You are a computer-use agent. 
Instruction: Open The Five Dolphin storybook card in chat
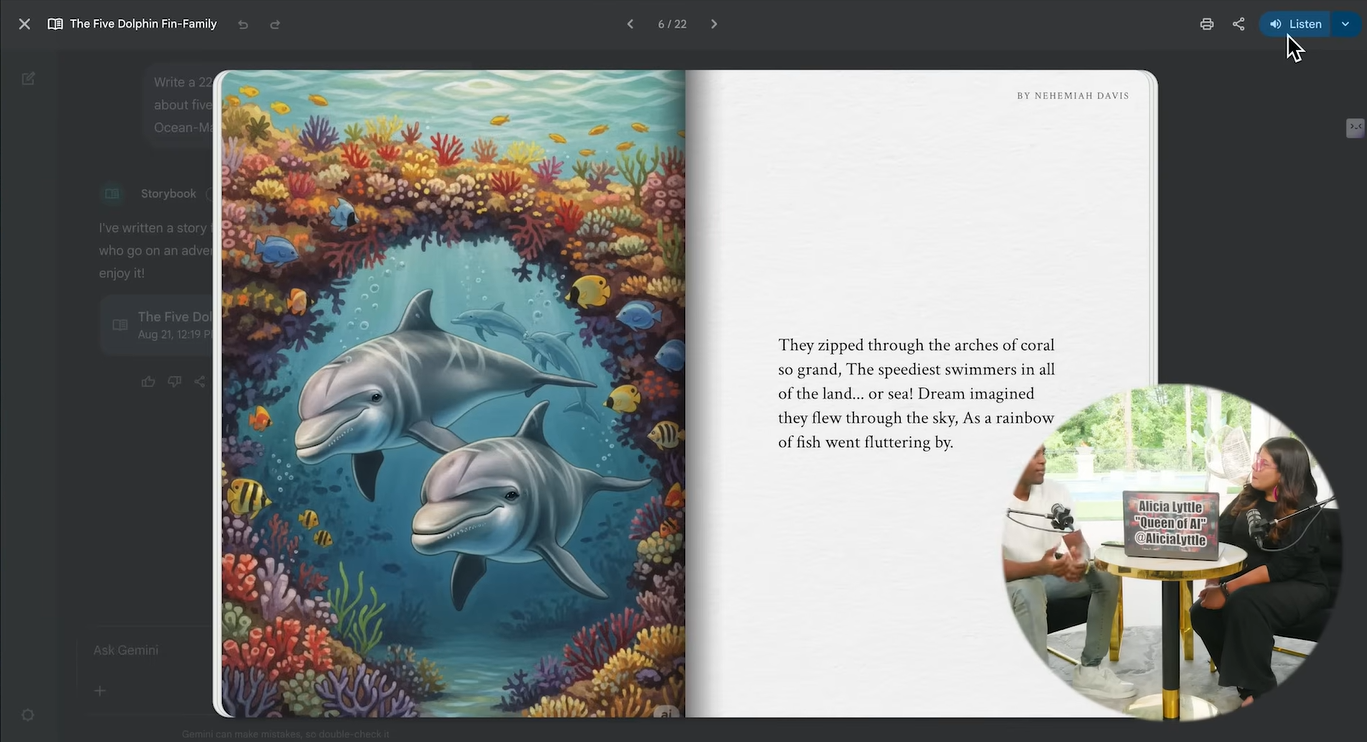[160, 325]
